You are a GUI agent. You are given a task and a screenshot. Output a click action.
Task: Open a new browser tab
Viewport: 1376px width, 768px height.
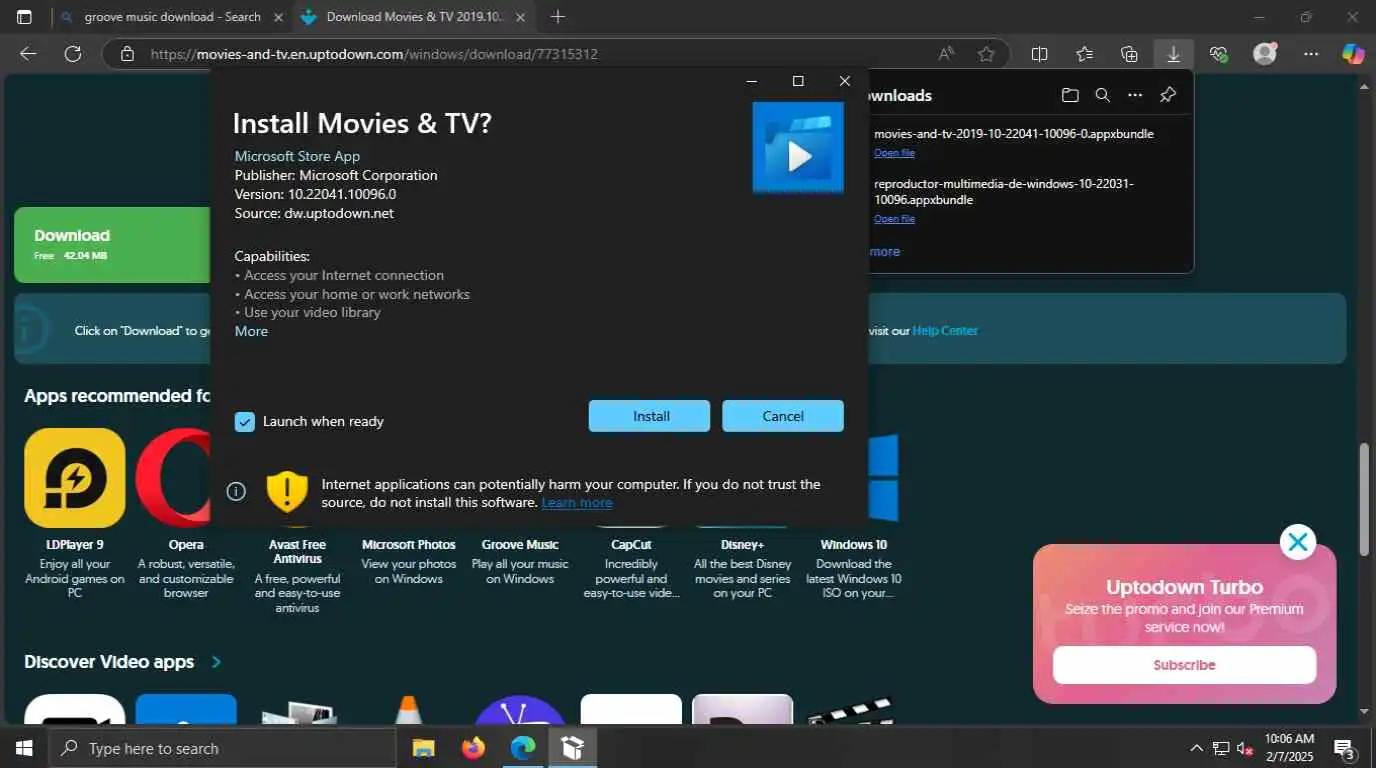tap(558, 17)
